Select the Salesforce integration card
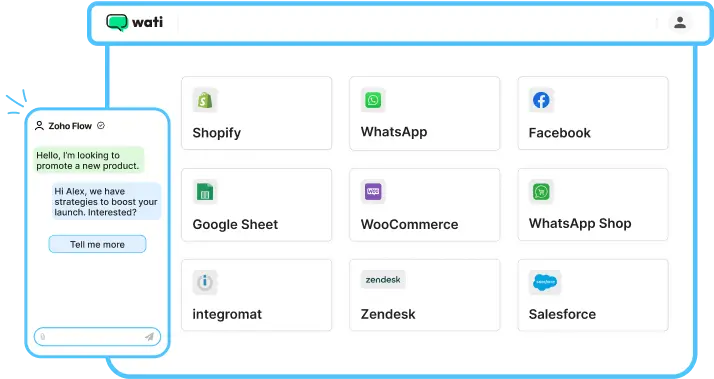Screen dimensions: 714x379 [593, 295]
